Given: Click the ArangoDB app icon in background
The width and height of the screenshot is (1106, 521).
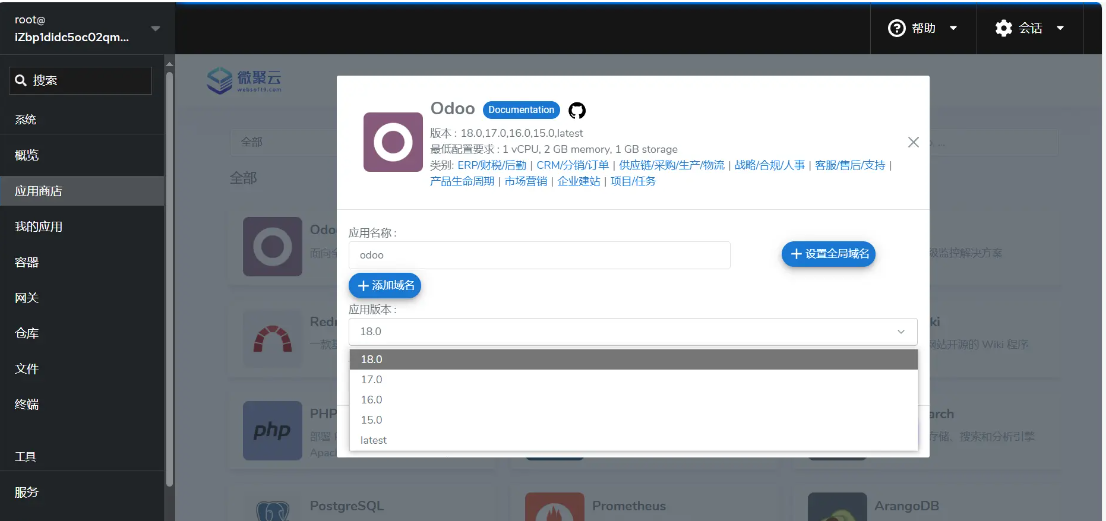Looking at the screenshot, I should point(837,507).
